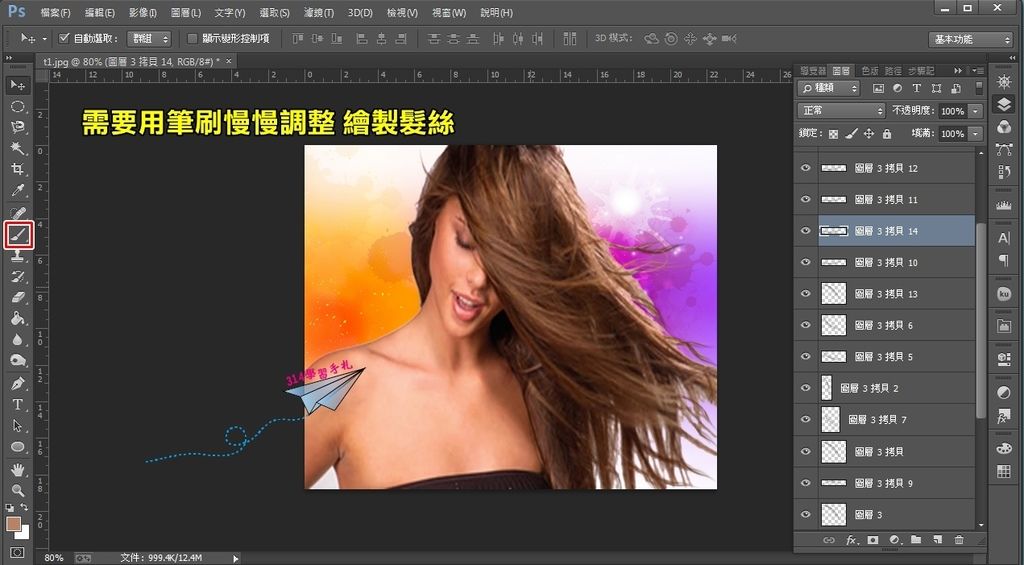This screenshot has width=1024, height=565.
Task: Open the 正常 blend mode dropdown
Action: pos(840,110)
